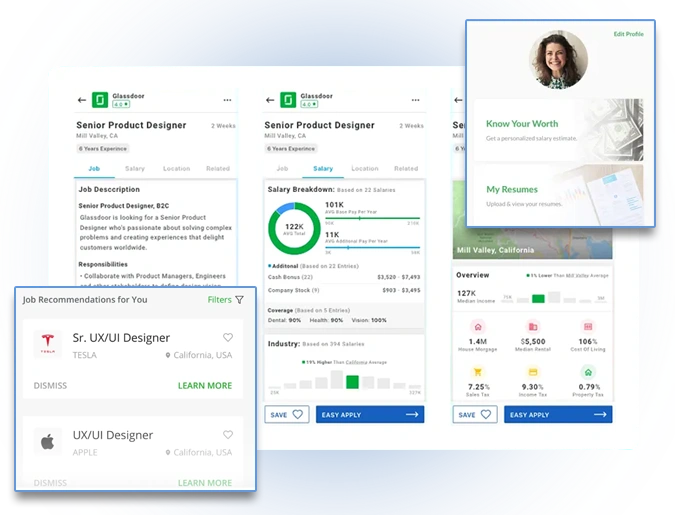Favorite the Sr. UX/UI Designer Tesla job
The width and height of the screenshot is (675, 515).
[x=228, y=338]
